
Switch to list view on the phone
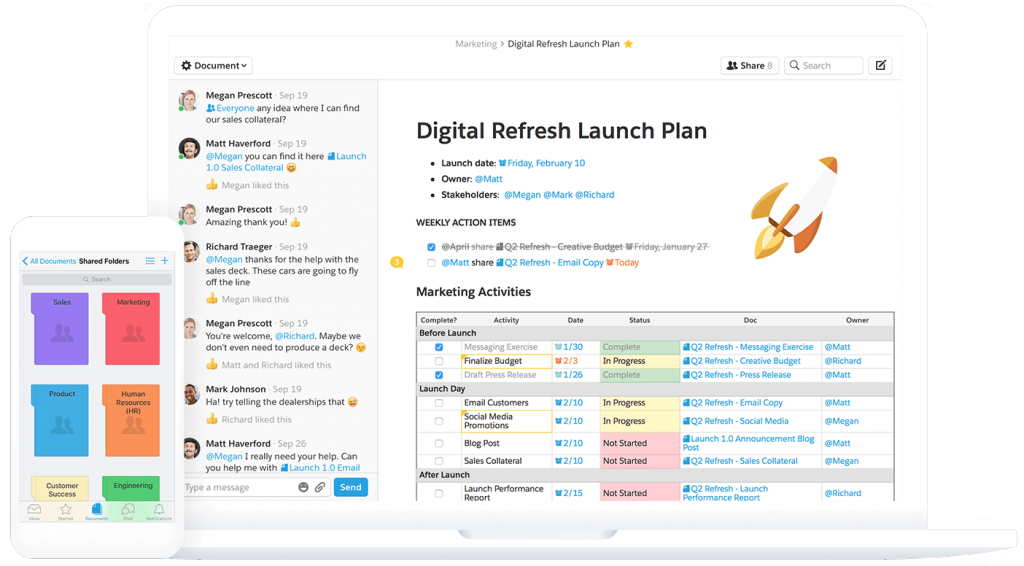(150, 261)
